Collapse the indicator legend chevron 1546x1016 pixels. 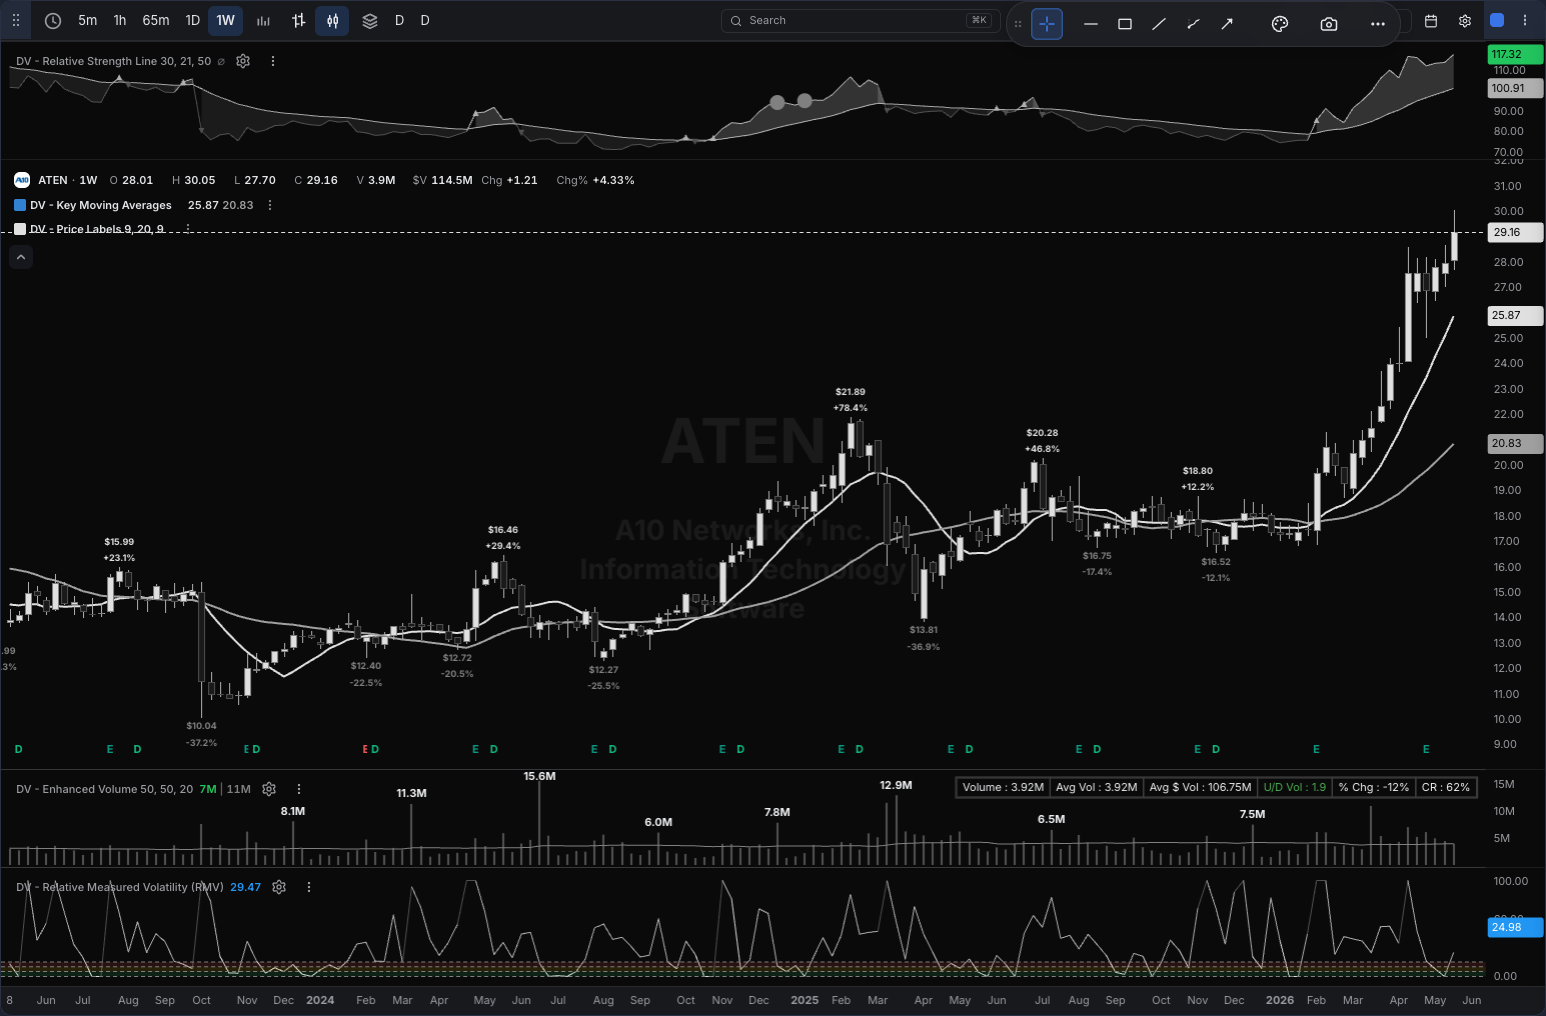(x=21, y=257)
